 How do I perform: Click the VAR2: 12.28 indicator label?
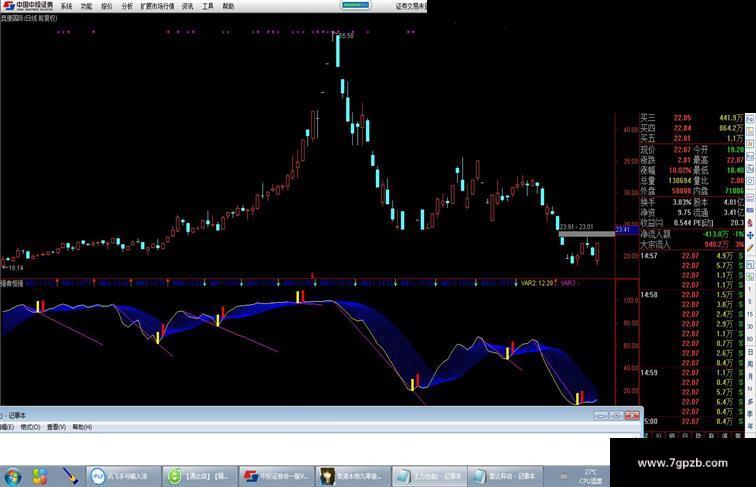click(x=537, y=283)
